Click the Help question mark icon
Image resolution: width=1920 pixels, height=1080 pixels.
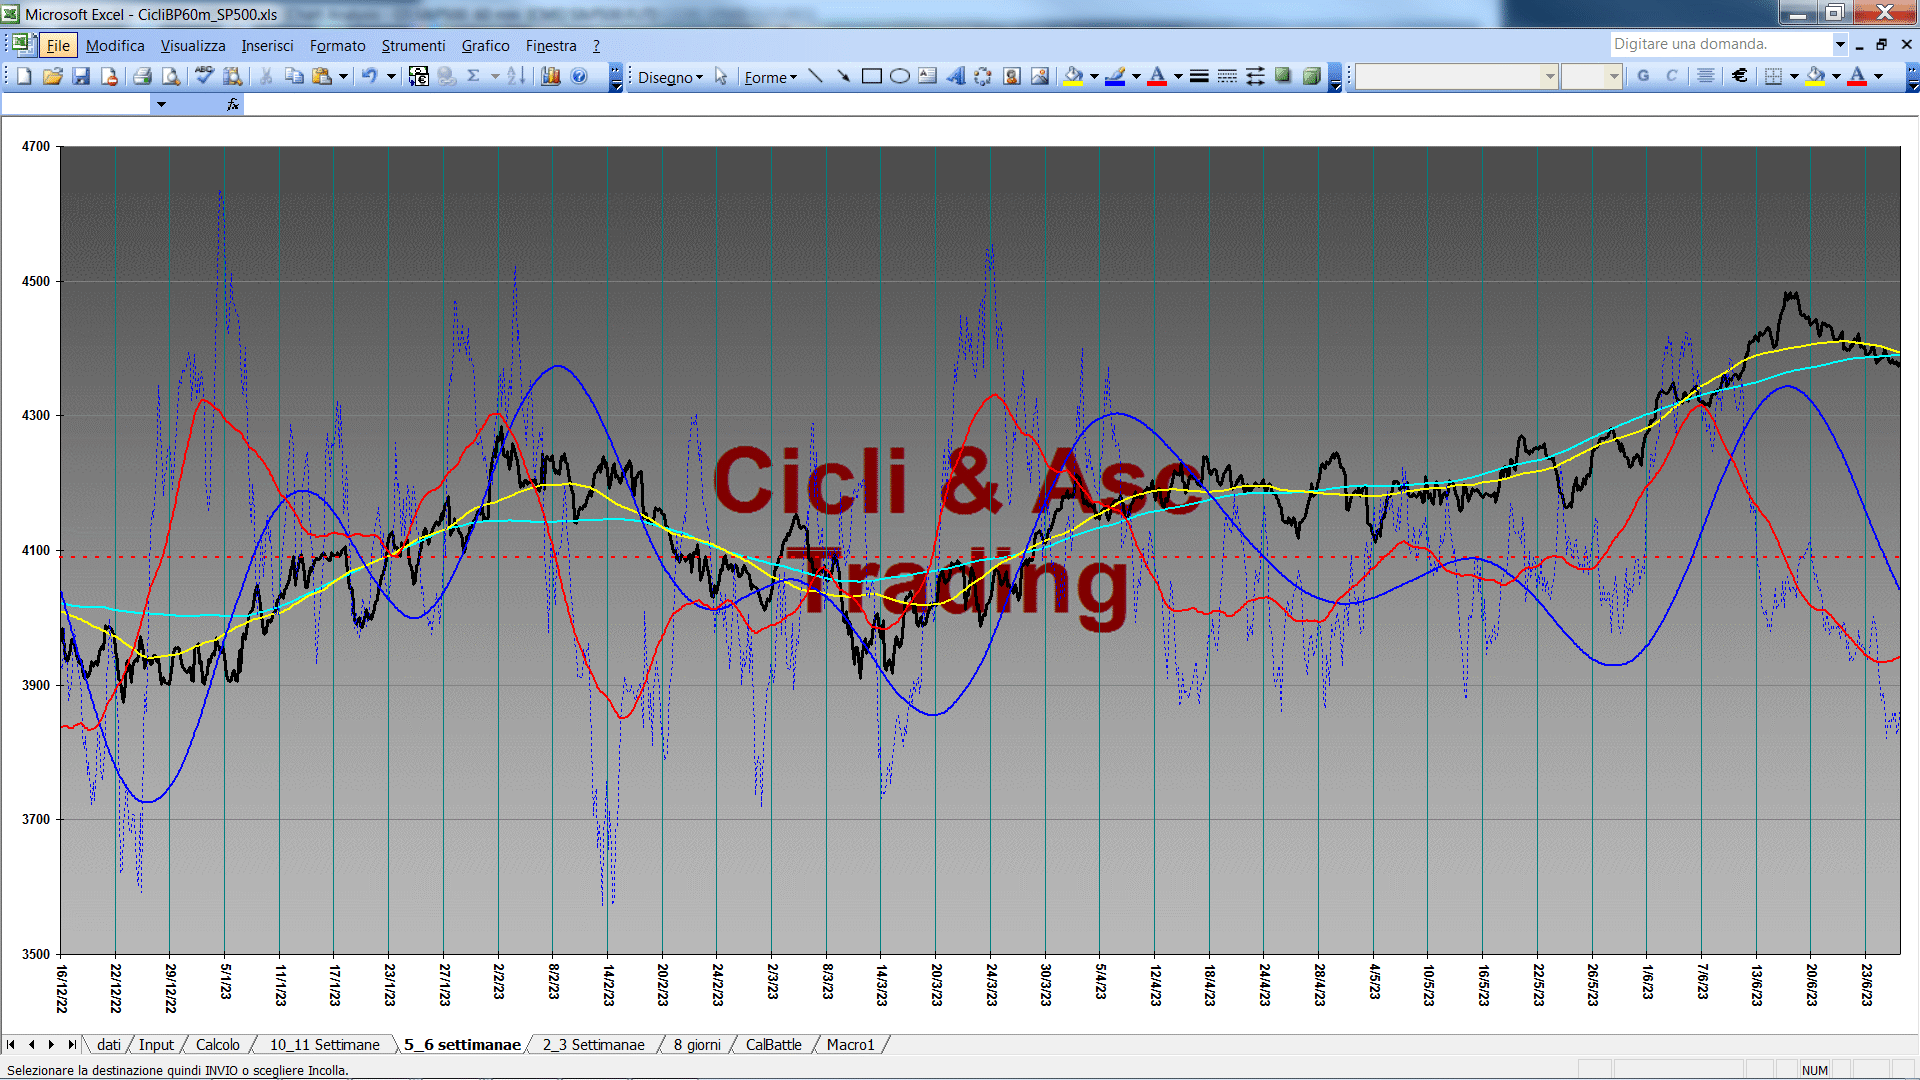tap(579, 76)
